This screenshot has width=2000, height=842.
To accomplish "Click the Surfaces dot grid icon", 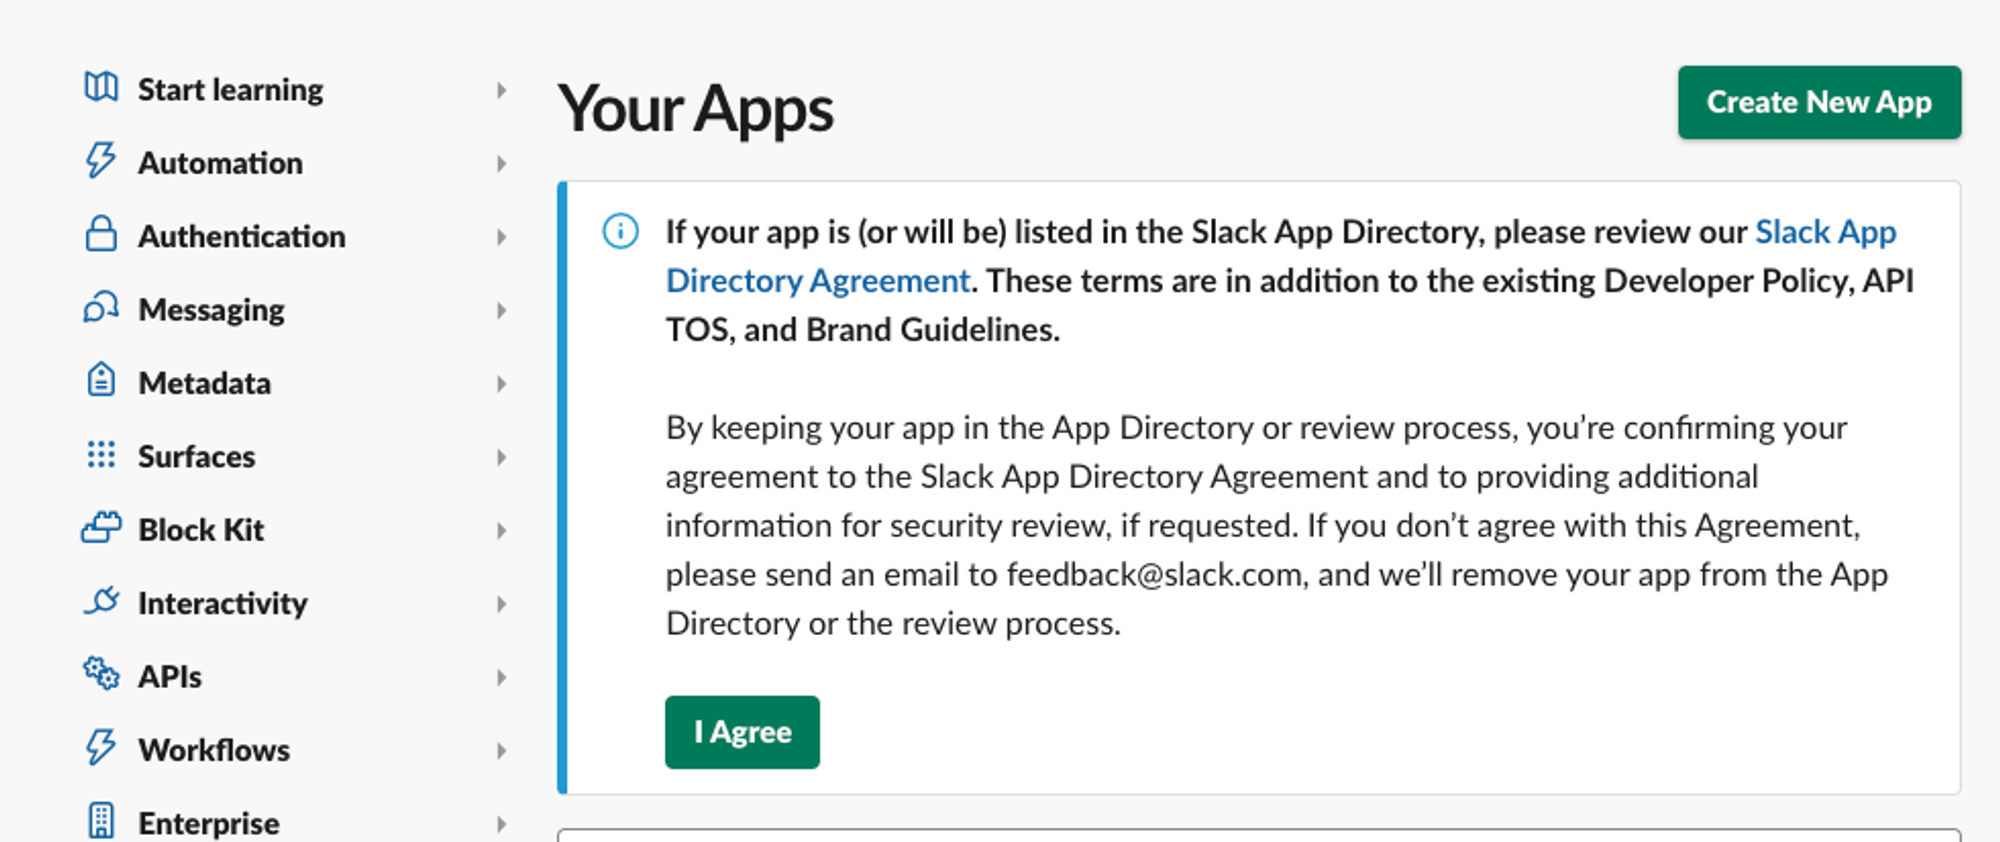I will 101,455.
